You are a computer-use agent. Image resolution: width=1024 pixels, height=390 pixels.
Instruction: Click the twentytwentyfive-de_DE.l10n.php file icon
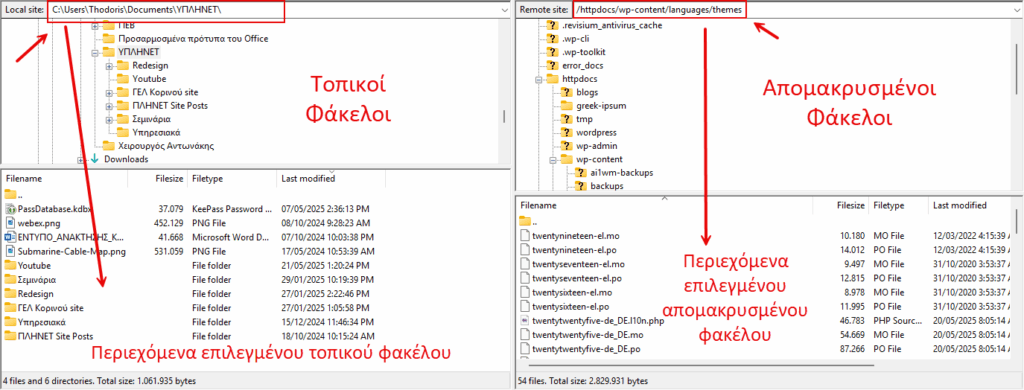(525, 321)
